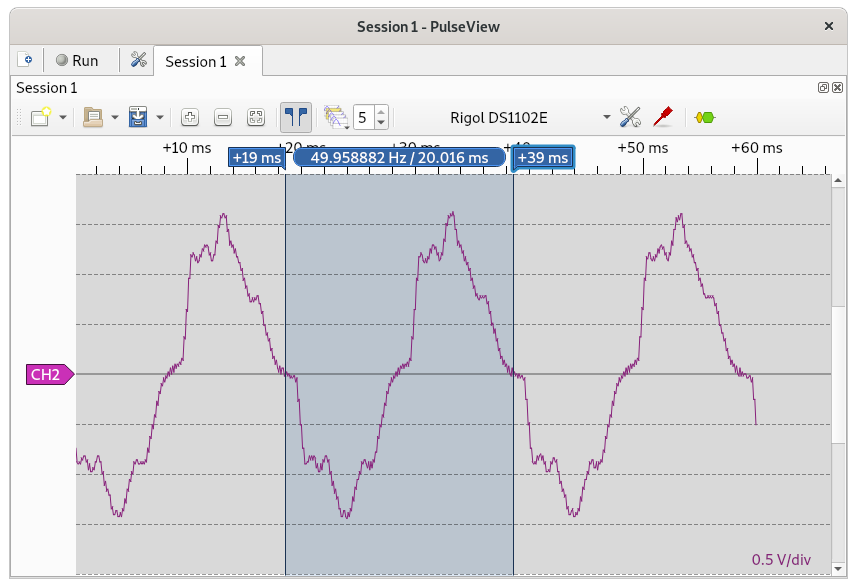This screenshot has width=857, height=588.
Task: Expand the new view dropdown arrow
Action: [x=63, y=117]
